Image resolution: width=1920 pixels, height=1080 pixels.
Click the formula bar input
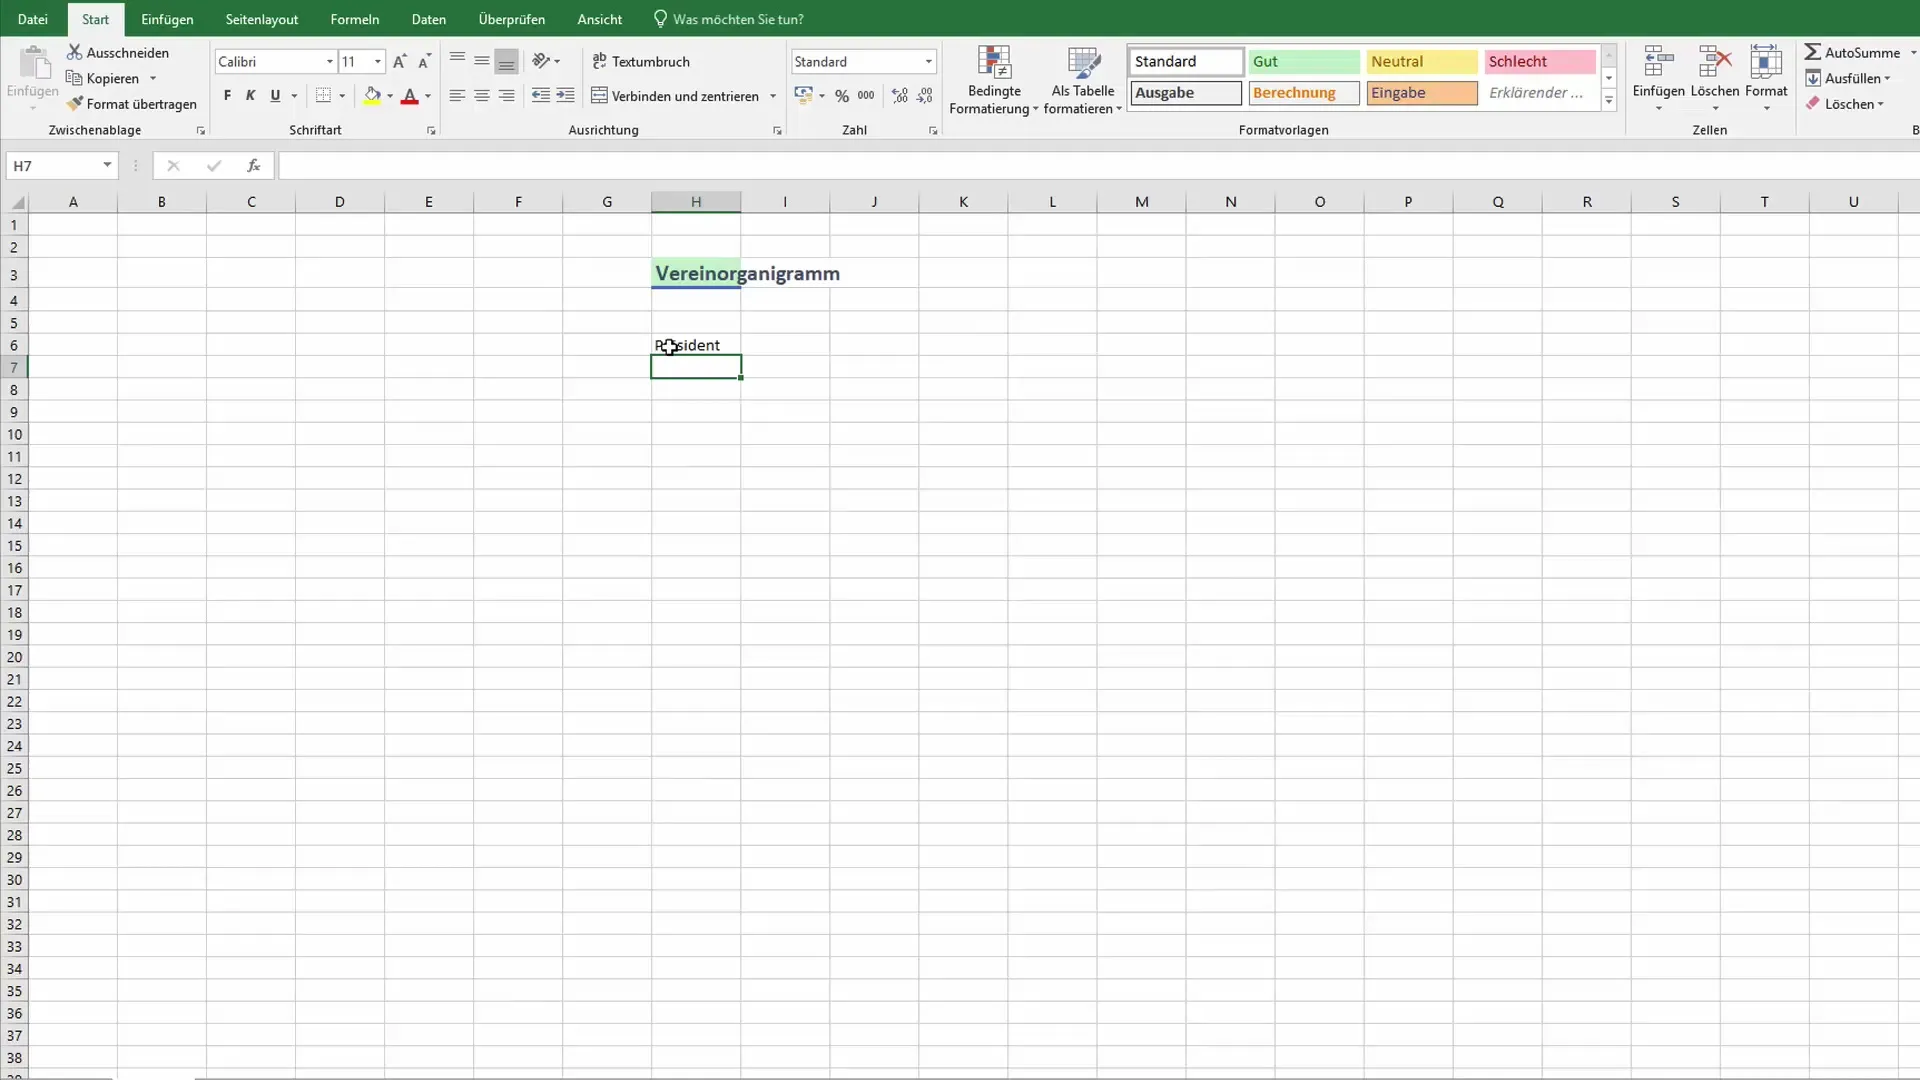(1098, 166)
